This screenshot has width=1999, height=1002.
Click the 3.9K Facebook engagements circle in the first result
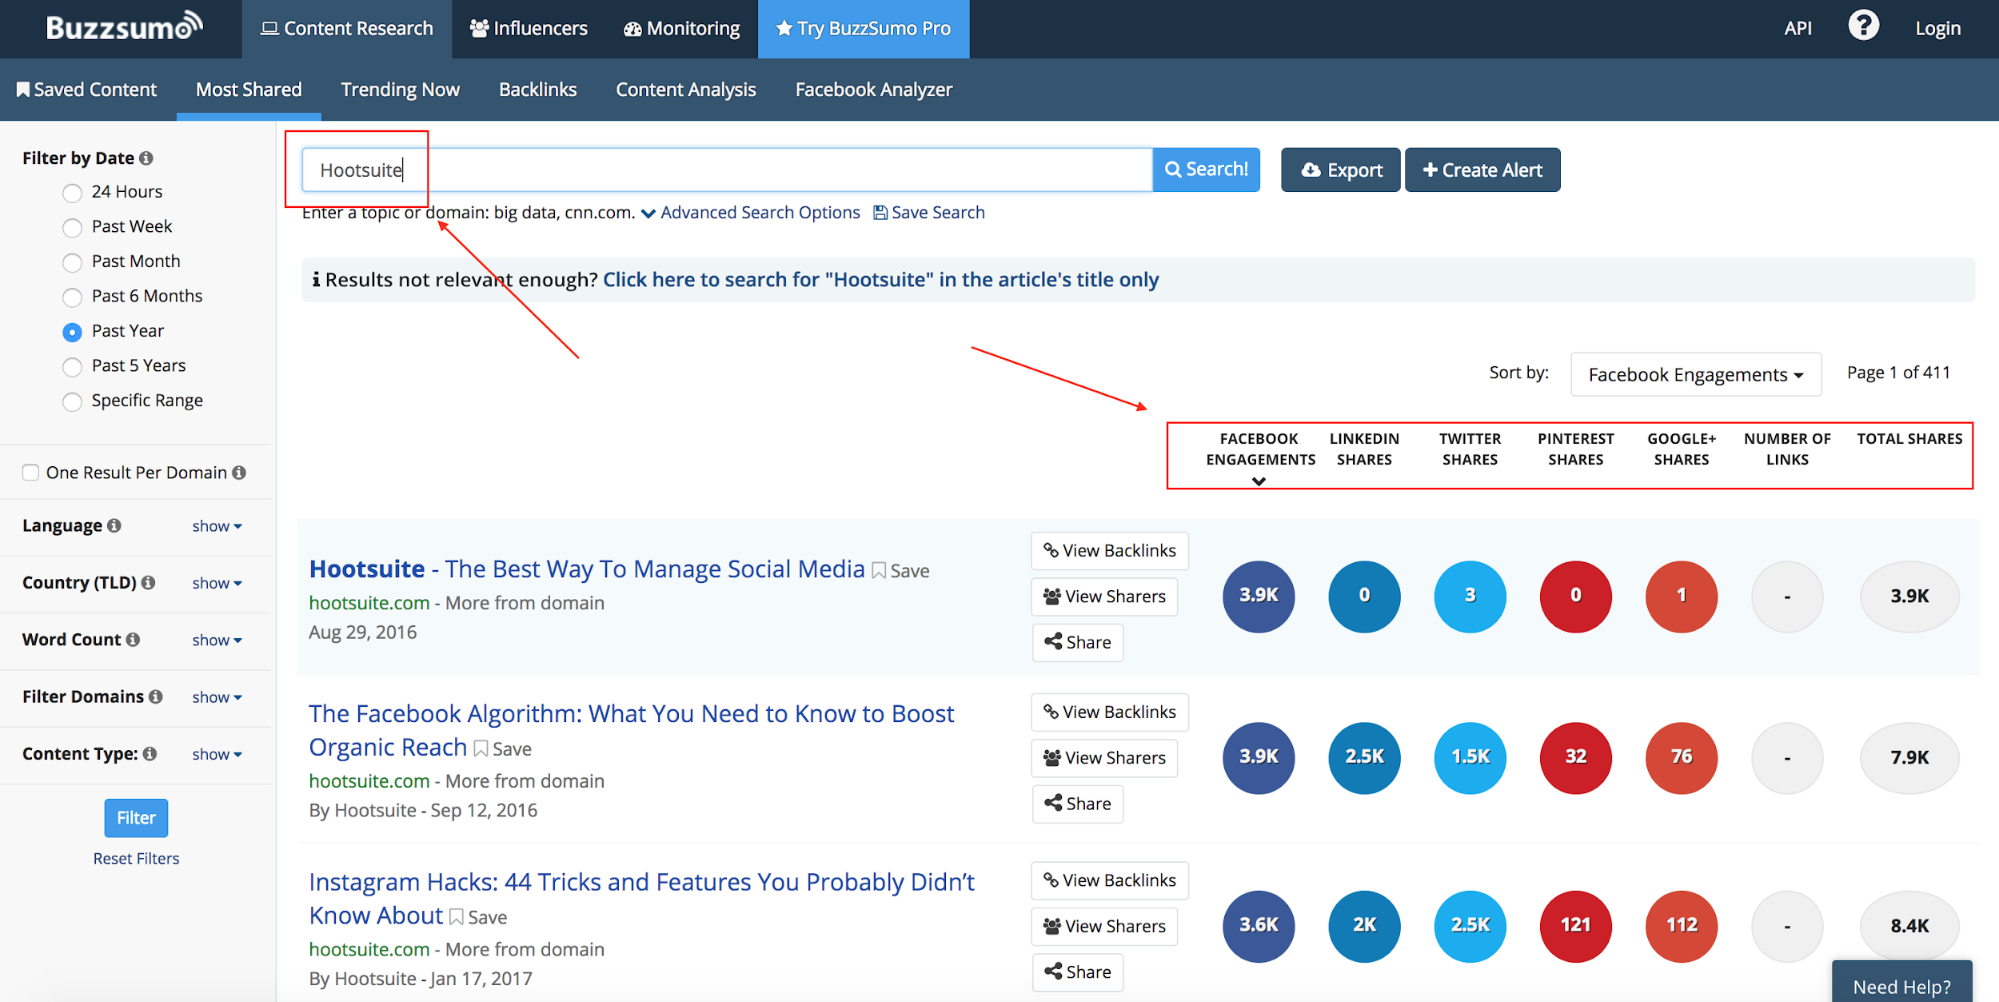pos(1259,596)
